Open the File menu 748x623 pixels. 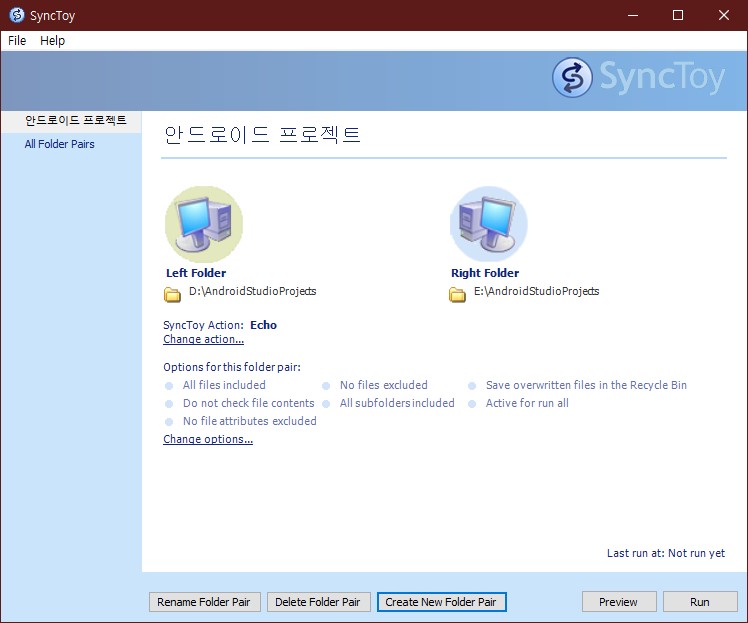17,41
